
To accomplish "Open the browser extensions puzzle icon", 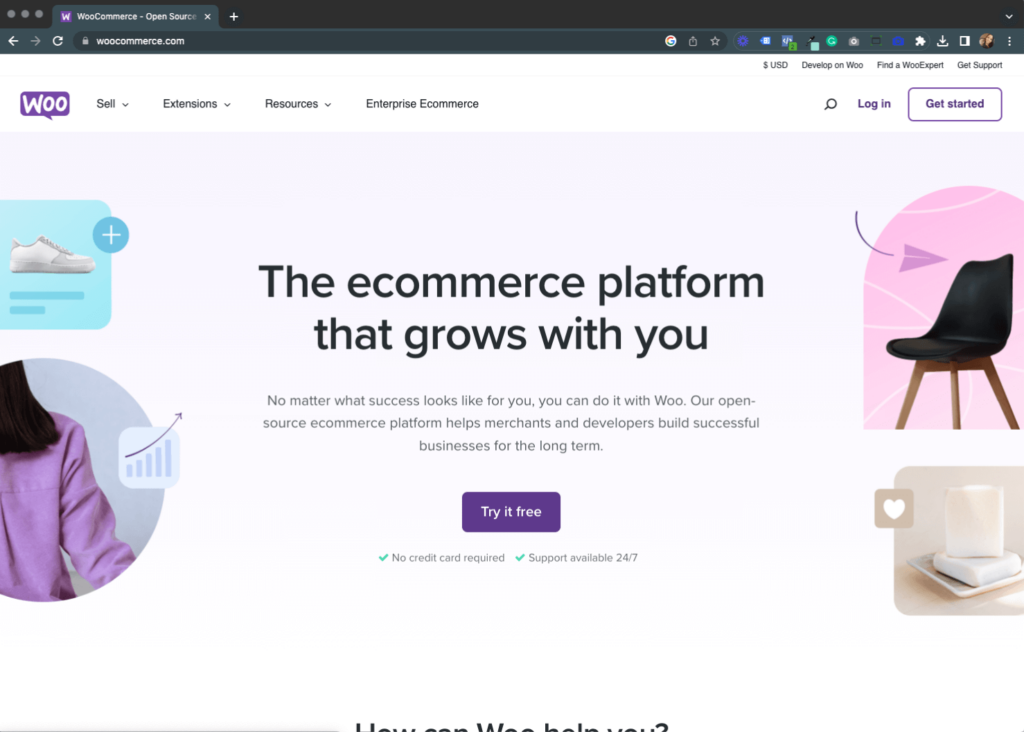I will tap(920, 41).
